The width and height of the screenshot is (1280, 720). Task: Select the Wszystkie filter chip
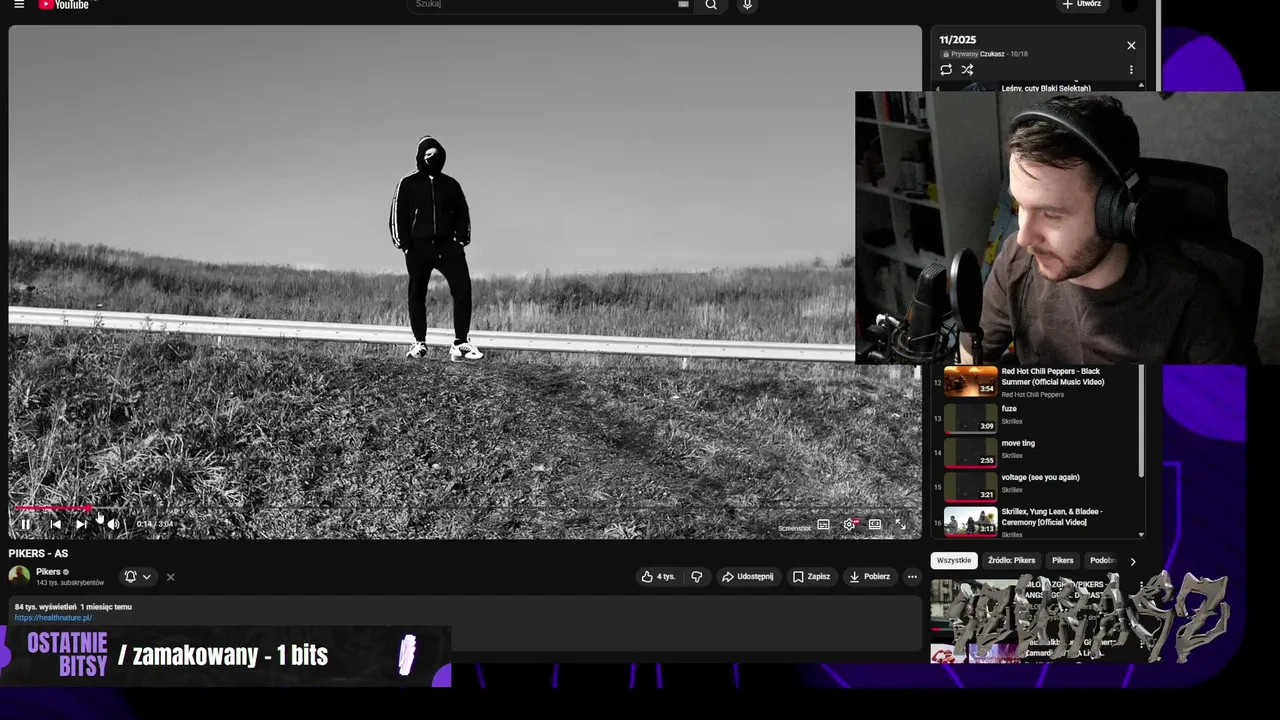[x=954, y=561]
